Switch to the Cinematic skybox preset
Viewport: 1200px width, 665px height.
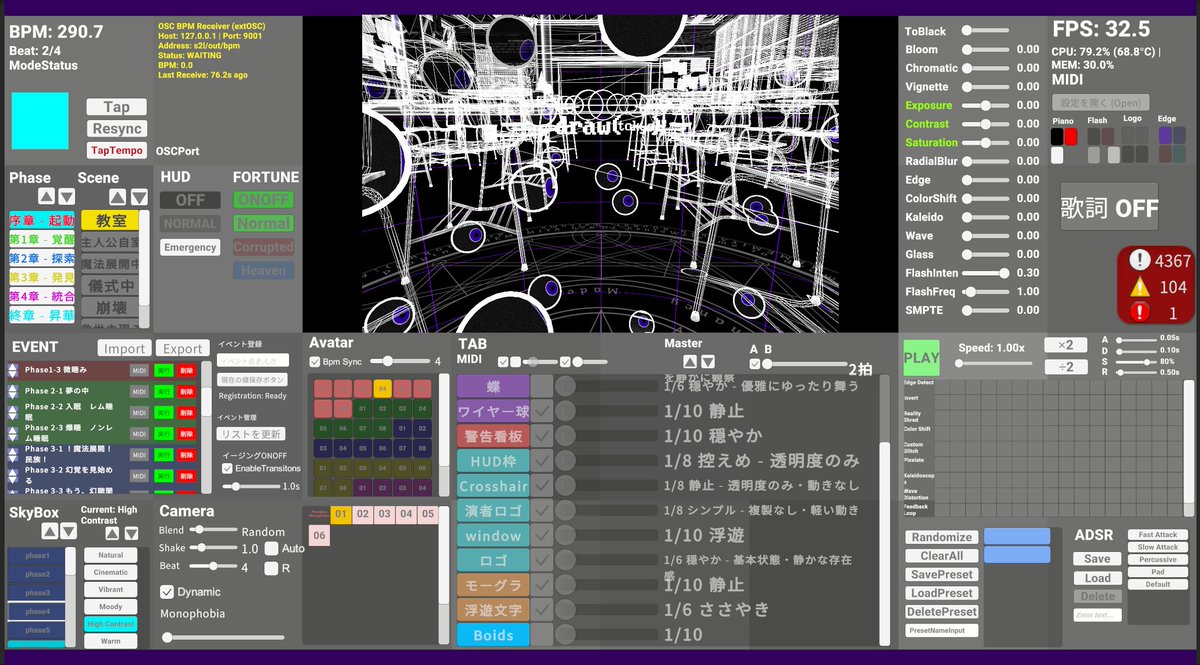[110, 572]
